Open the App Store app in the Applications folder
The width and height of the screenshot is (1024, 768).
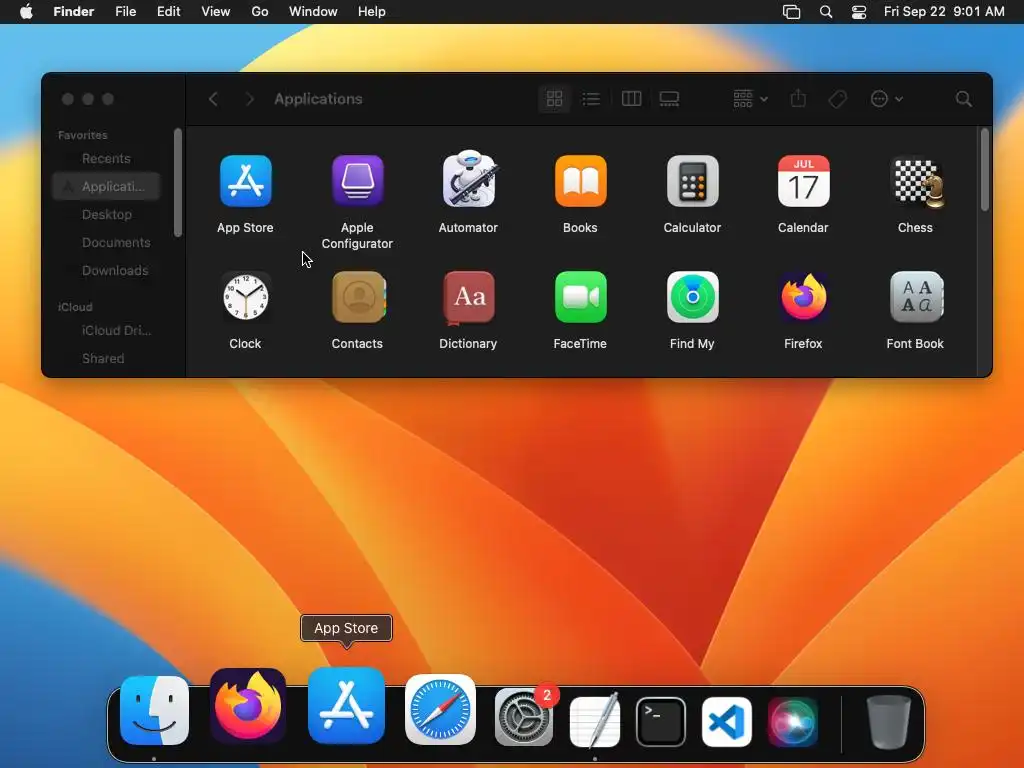coord(246,181)
